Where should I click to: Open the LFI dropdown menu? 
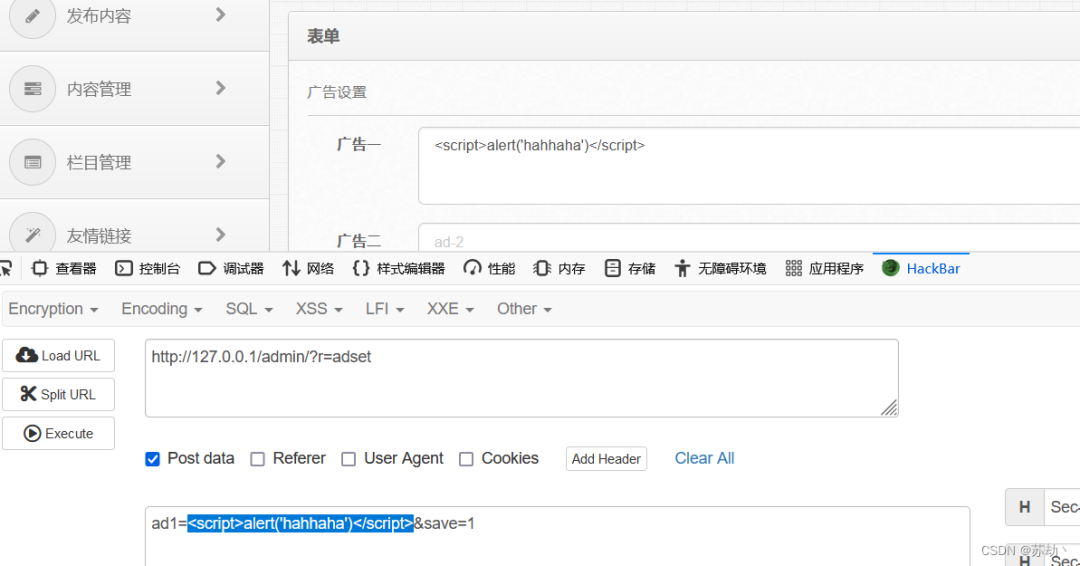384,308
